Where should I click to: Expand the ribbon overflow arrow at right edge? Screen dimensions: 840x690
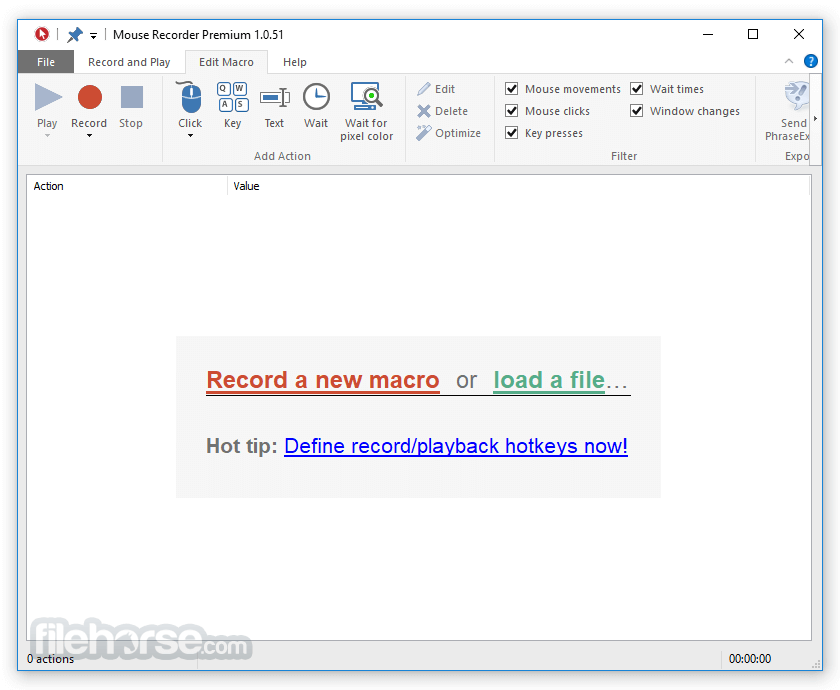pos(815,118)
